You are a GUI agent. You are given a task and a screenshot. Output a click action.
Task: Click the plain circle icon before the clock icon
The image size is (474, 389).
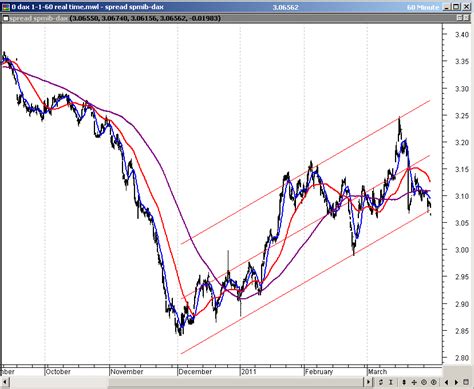point(424,382)
